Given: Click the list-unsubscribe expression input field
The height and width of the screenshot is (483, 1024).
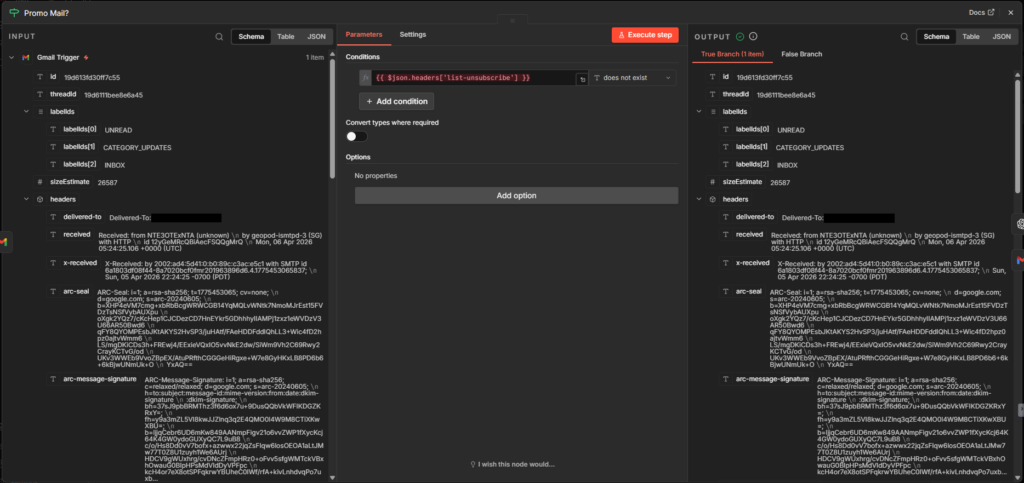Looking at the screenshot, I should [473, 78].
